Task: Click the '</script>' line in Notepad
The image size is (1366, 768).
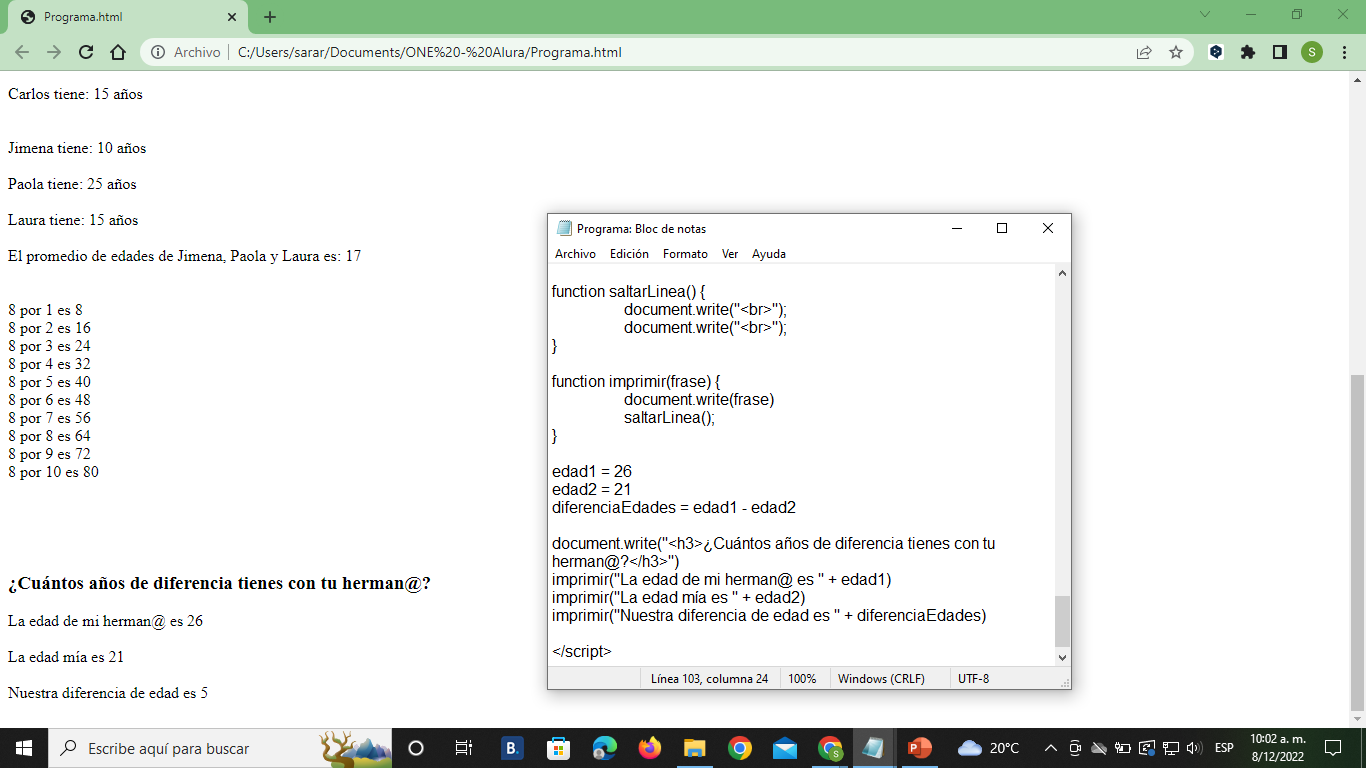Action: pyautogui.click(x=582, y=652)
